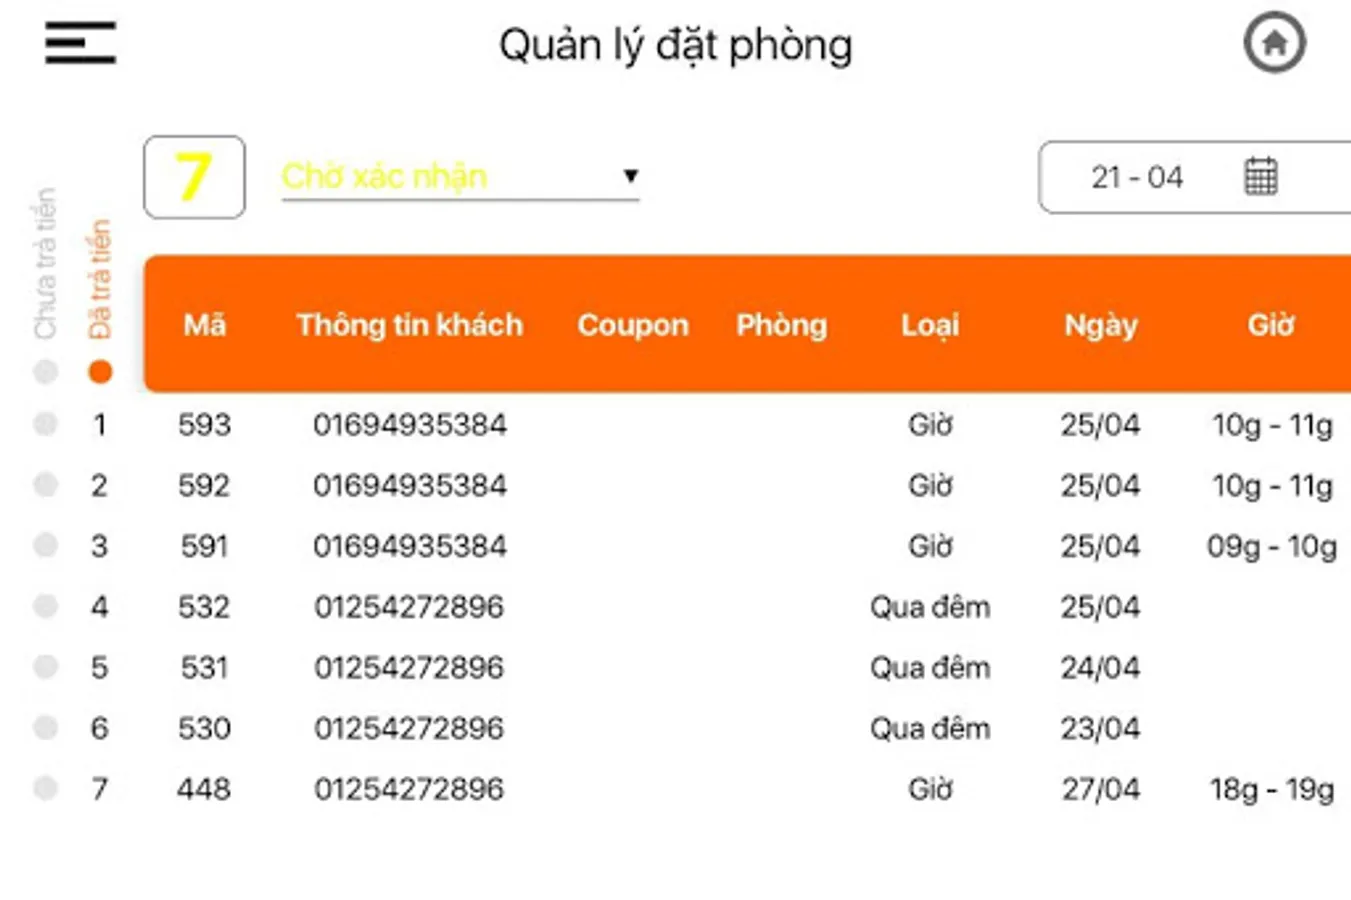Select the gray Chưa trả tiền indicator
This screenshot has width=1351, height=900.
[45, 372]
